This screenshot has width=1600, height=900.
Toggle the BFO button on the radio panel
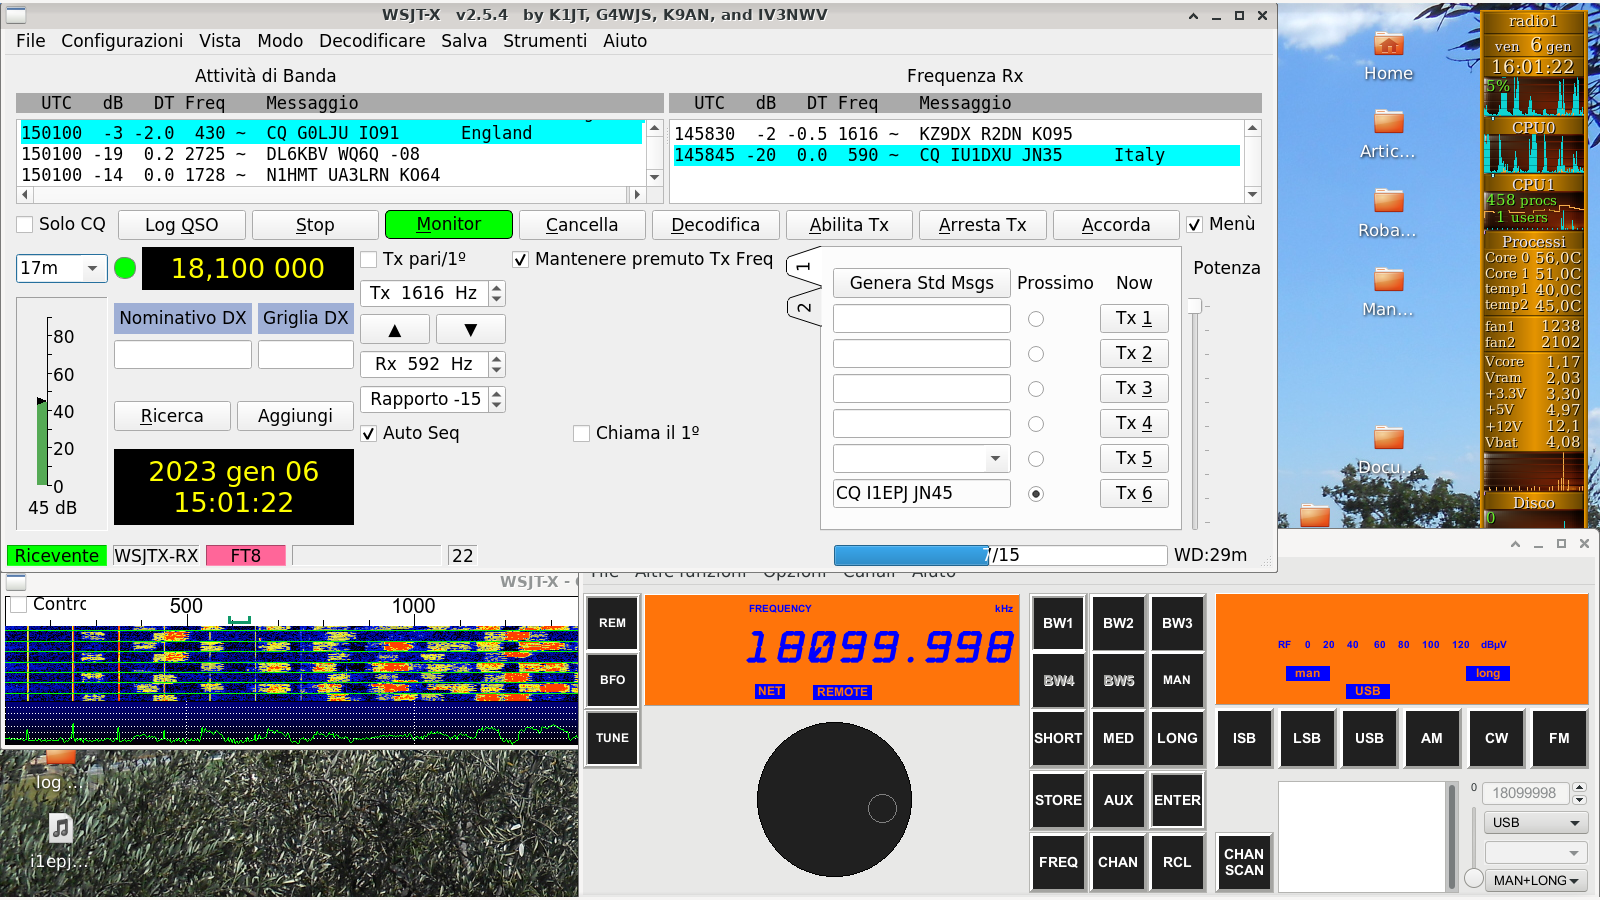pyautogui.click(x=612, y=680)
